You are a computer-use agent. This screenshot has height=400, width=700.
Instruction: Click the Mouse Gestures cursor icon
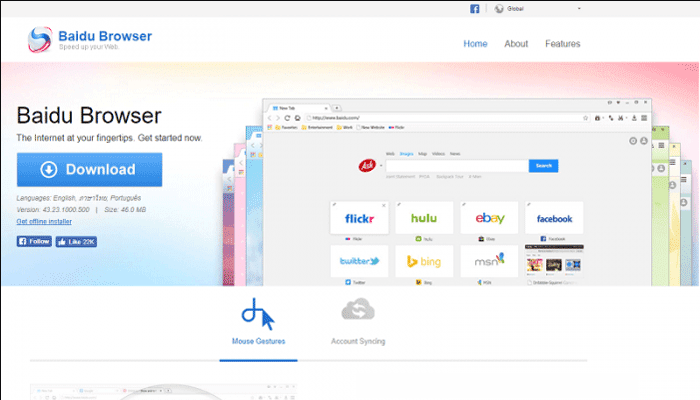(258, 314)
